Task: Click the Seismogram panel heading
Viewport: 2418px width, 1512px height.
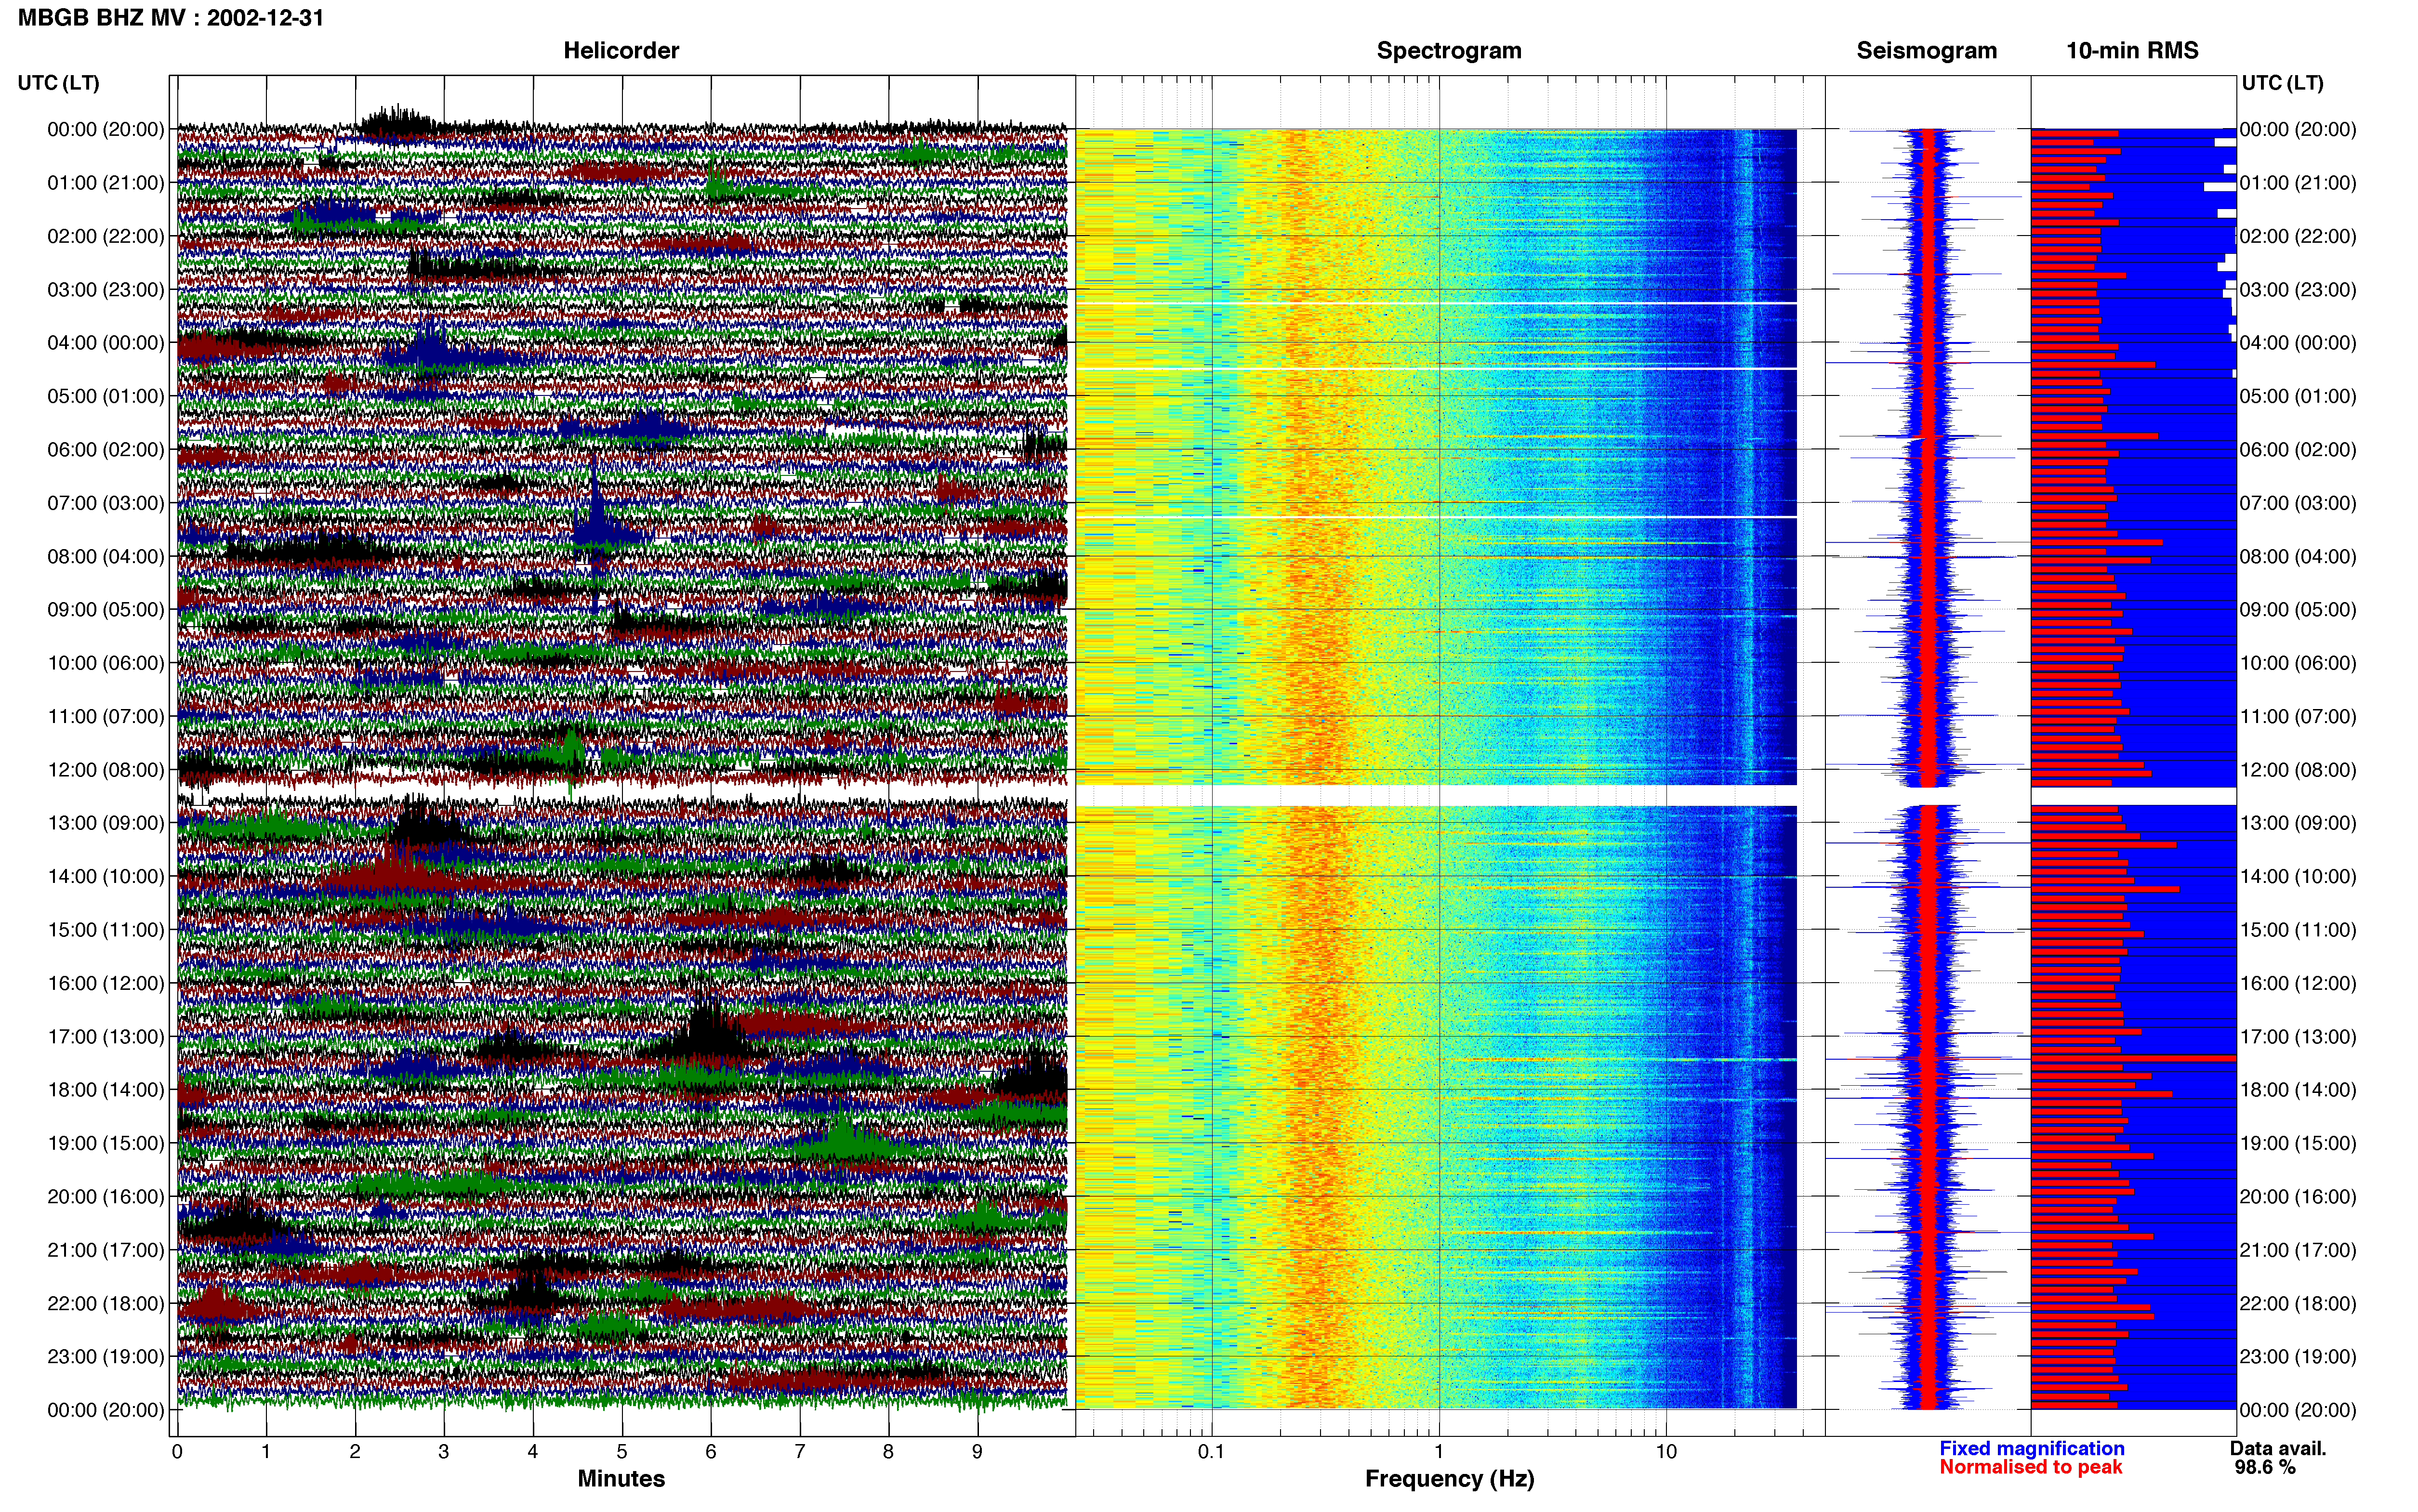Action: [1926, 51]
